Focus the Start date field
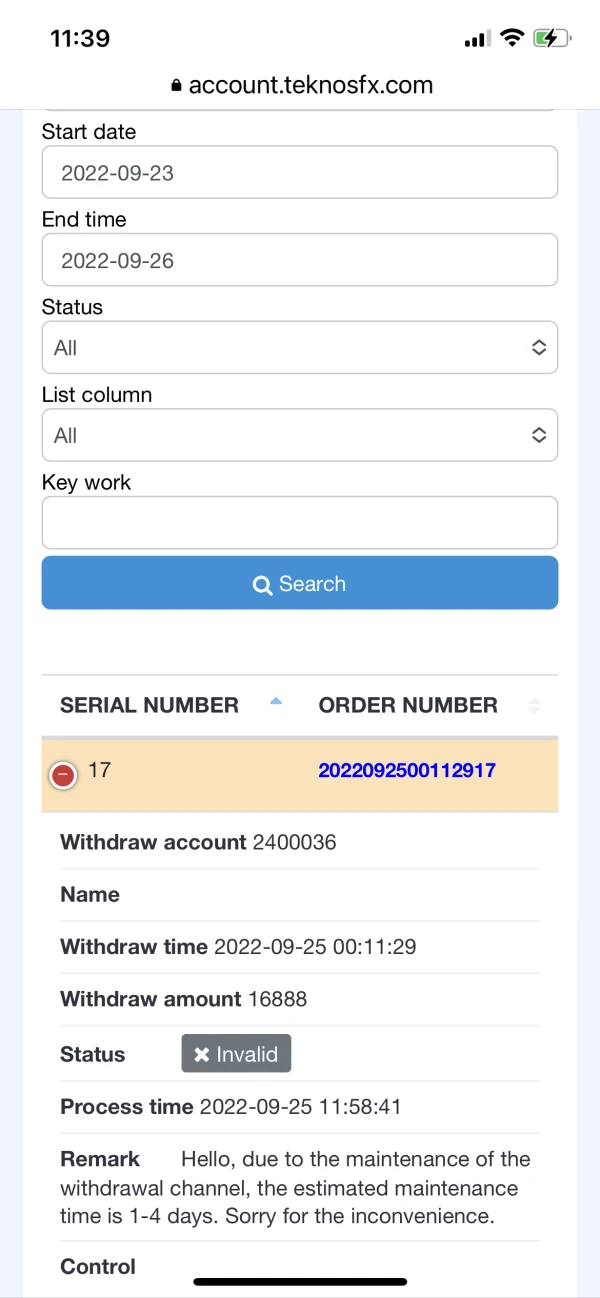Viewport: 600px width, 1298px height. 299,173
